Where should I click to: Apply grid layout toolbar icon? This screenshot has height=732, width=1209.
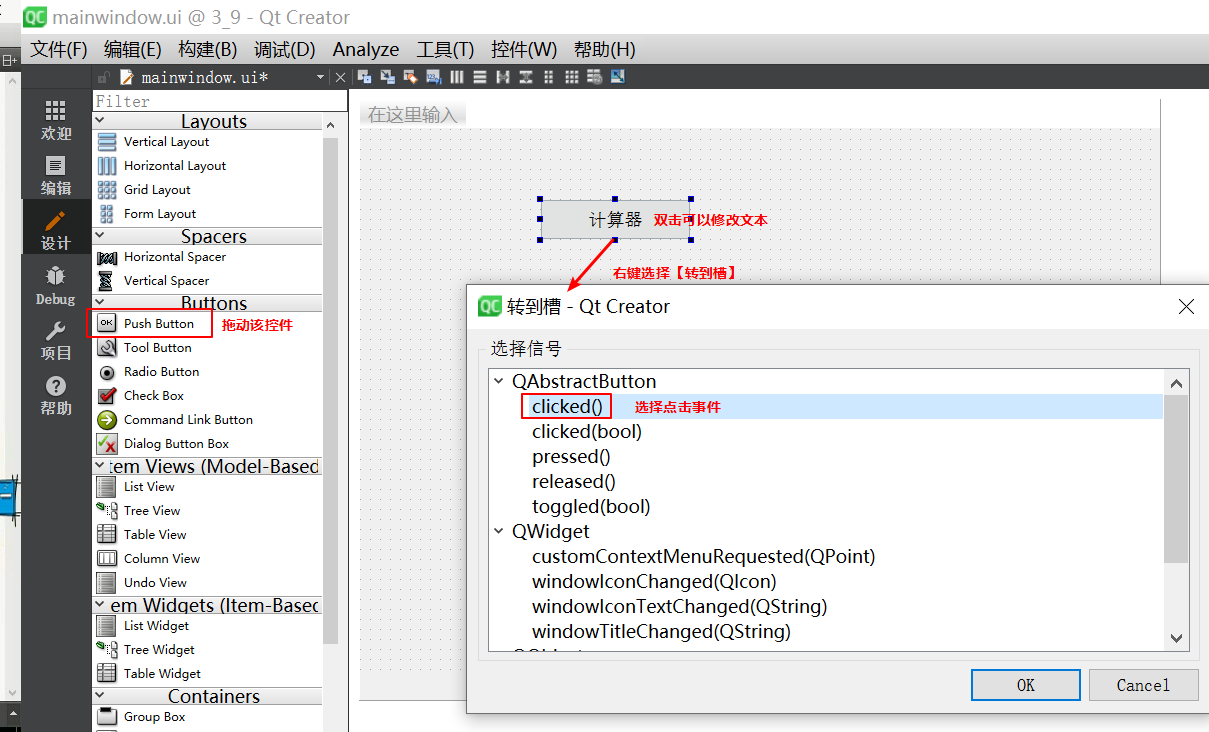point(572,77)
